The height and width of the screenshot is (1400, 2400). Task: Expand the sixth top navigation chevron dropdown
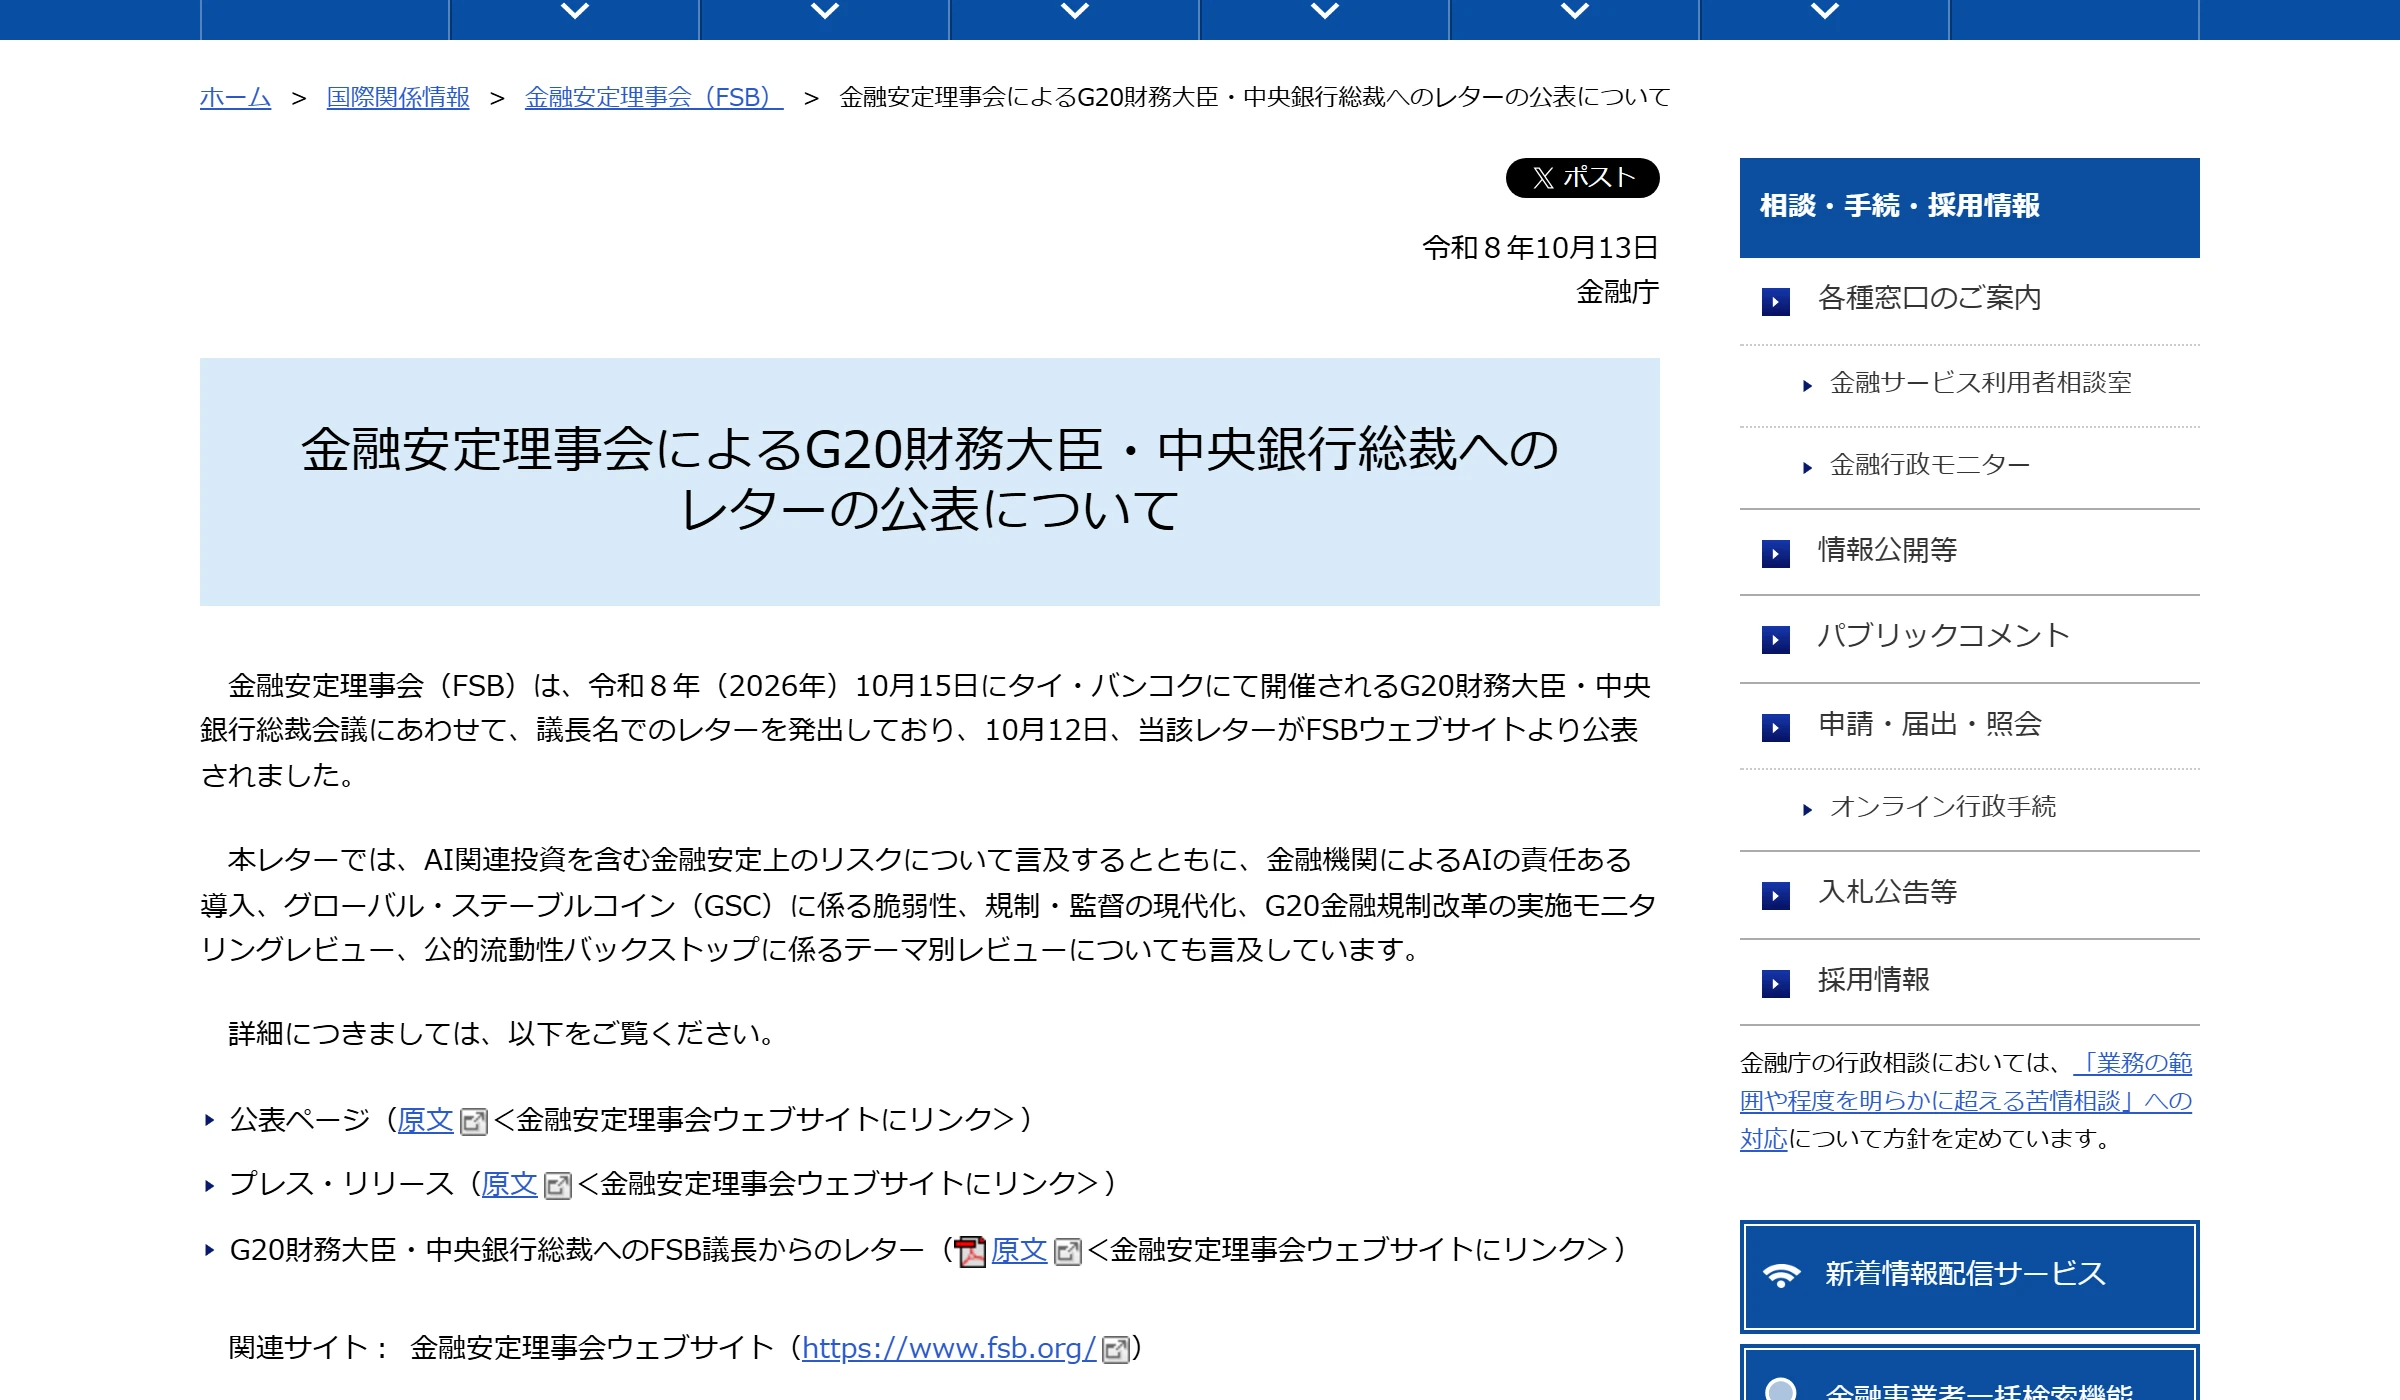1825,12
